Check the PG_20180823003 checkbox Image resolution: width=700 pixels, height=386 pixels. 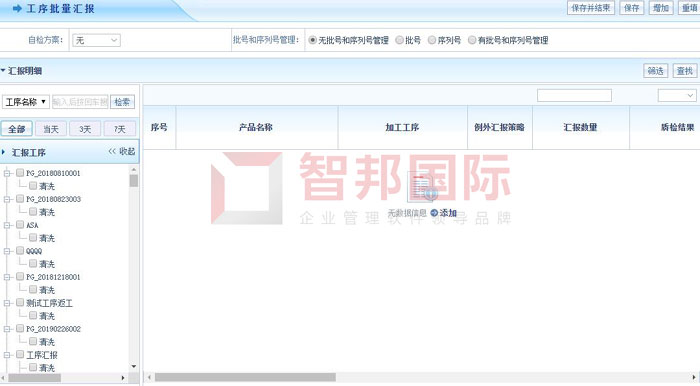click(20, 199)
